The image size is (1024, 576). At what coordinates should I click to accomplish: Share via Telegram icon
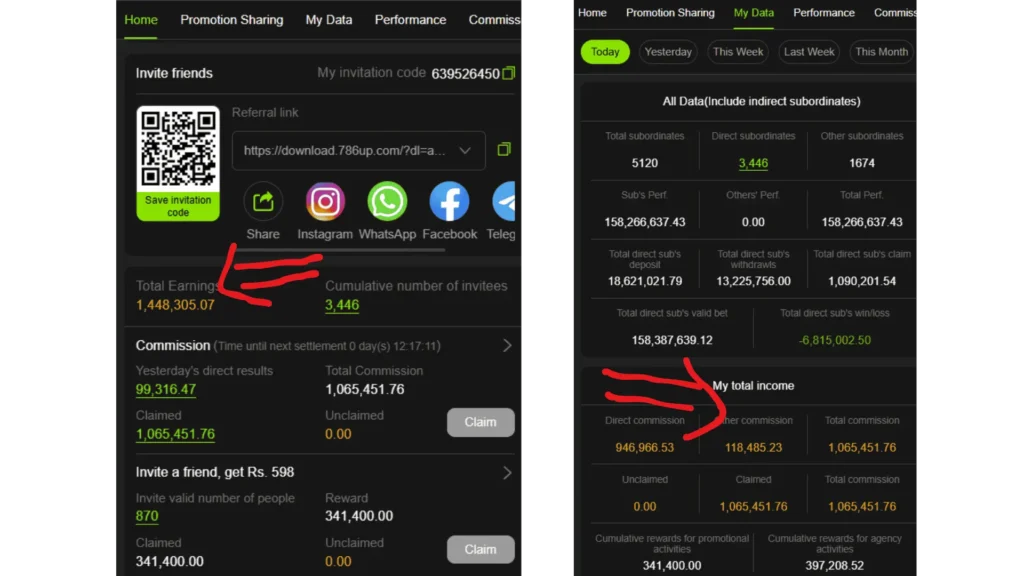(x=504, y=201)
